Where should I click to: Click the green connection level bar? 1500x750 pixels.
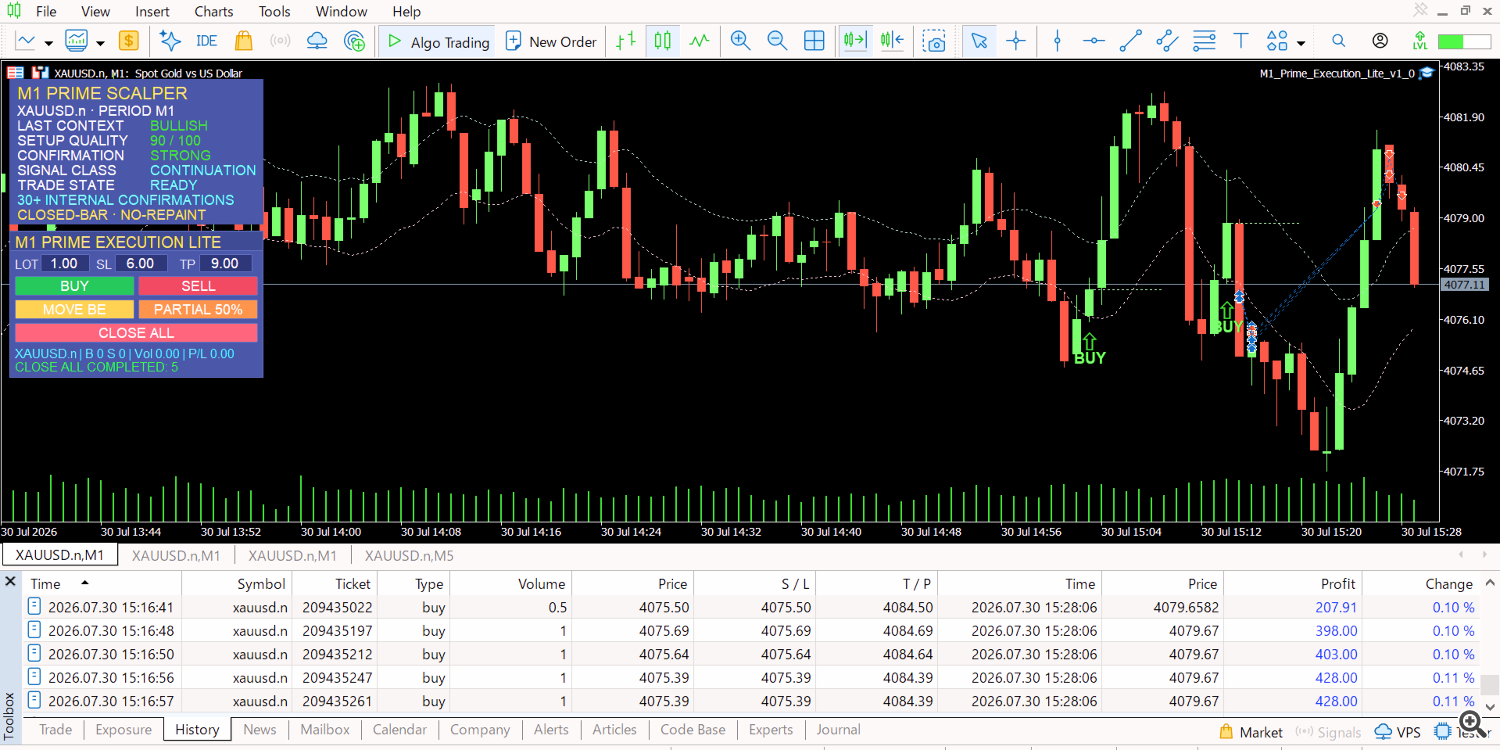click(x=1463, y=41)
